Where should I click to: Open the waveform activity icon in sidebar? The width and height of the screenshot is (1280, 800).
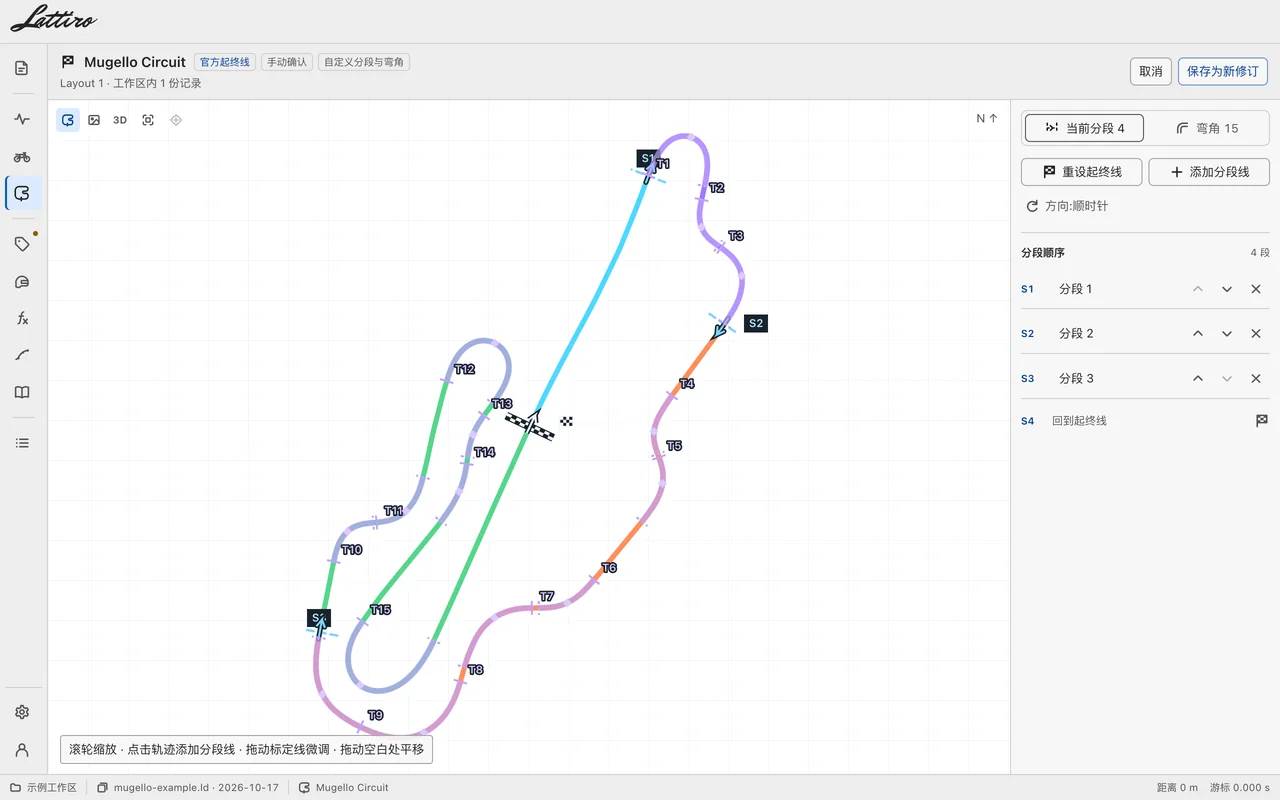[22, 119]
